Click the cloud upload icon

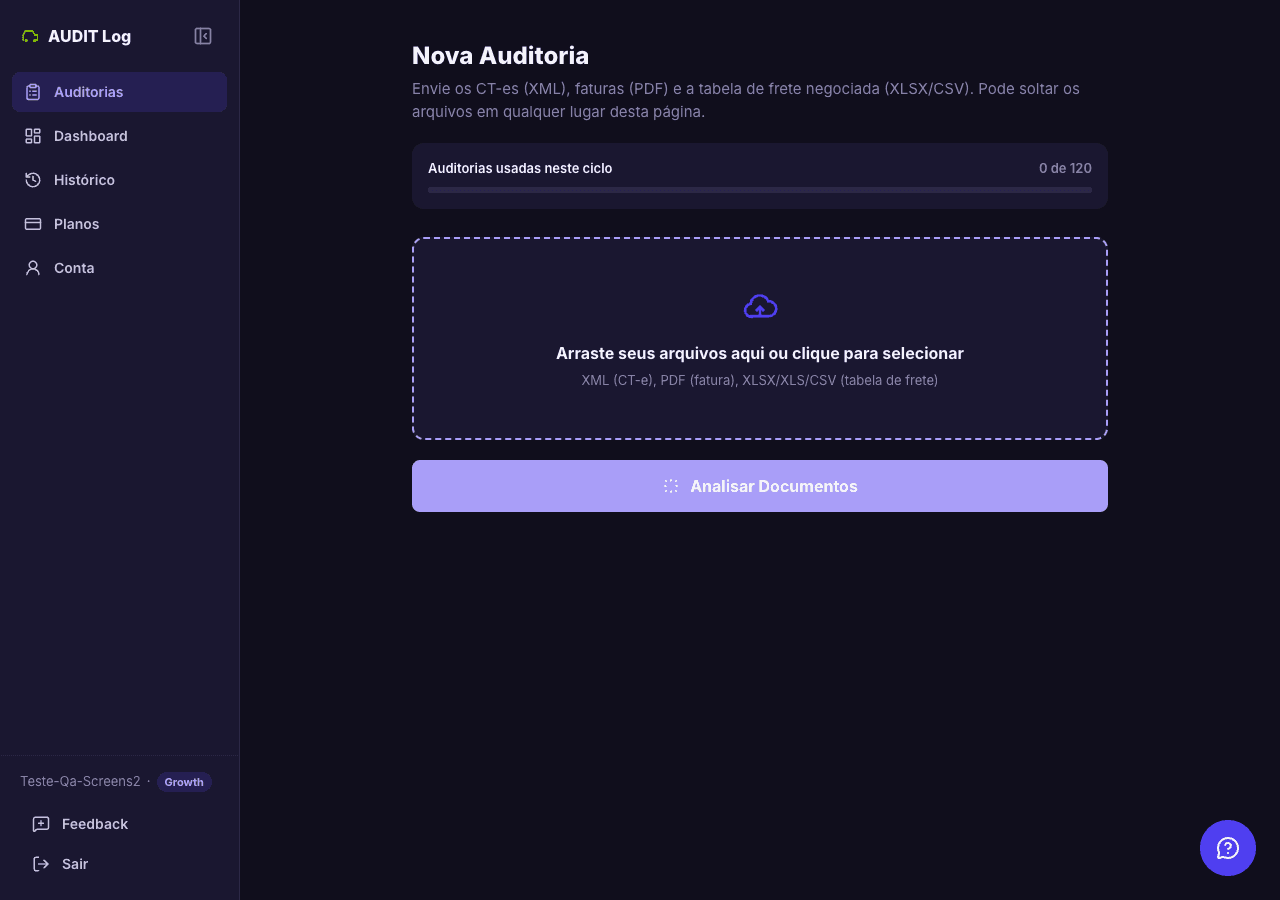pos(760,306)
